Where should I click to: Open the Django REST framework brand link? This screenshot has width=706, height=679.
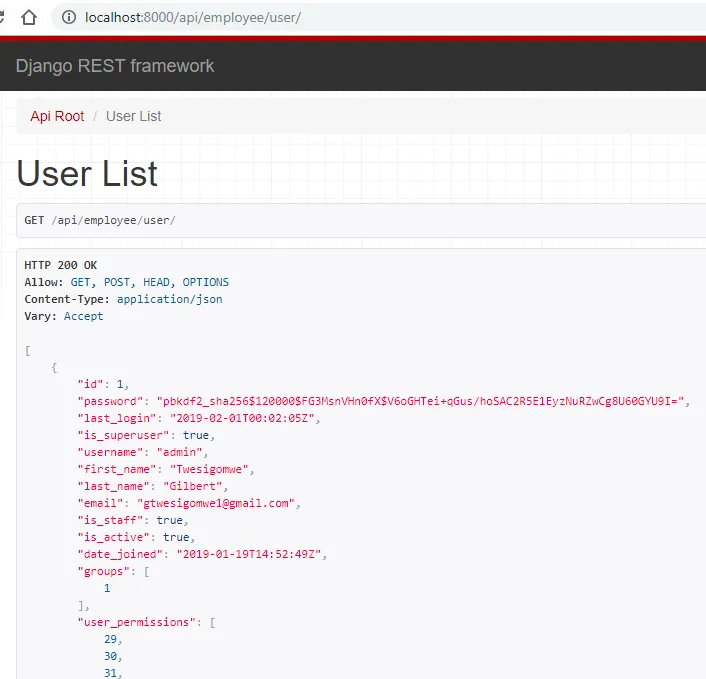point(115,66)
